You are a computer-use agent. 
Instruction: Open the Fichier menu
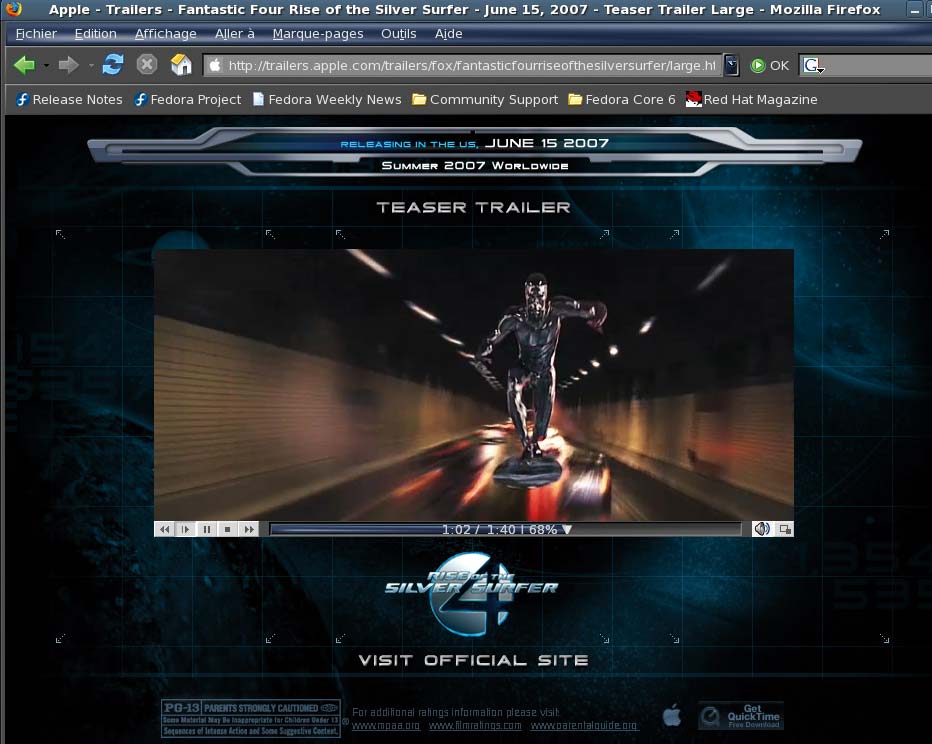coord(36,34)
